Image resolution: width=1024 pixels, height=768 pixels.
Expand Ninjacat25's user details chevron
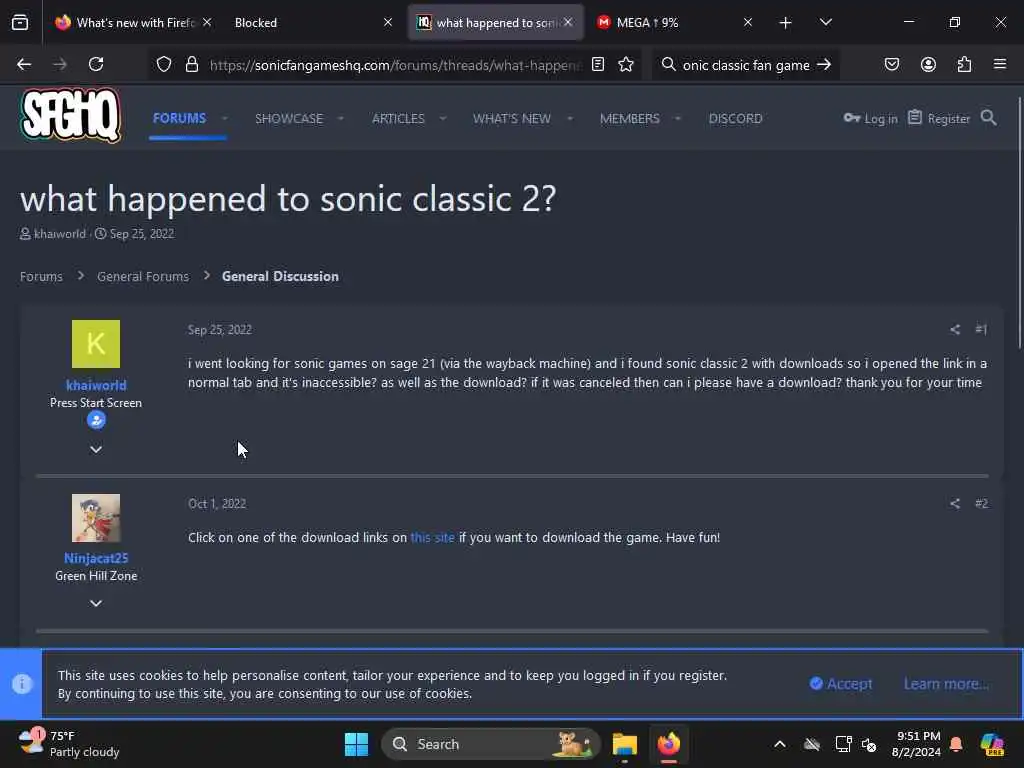click(96, 603)
